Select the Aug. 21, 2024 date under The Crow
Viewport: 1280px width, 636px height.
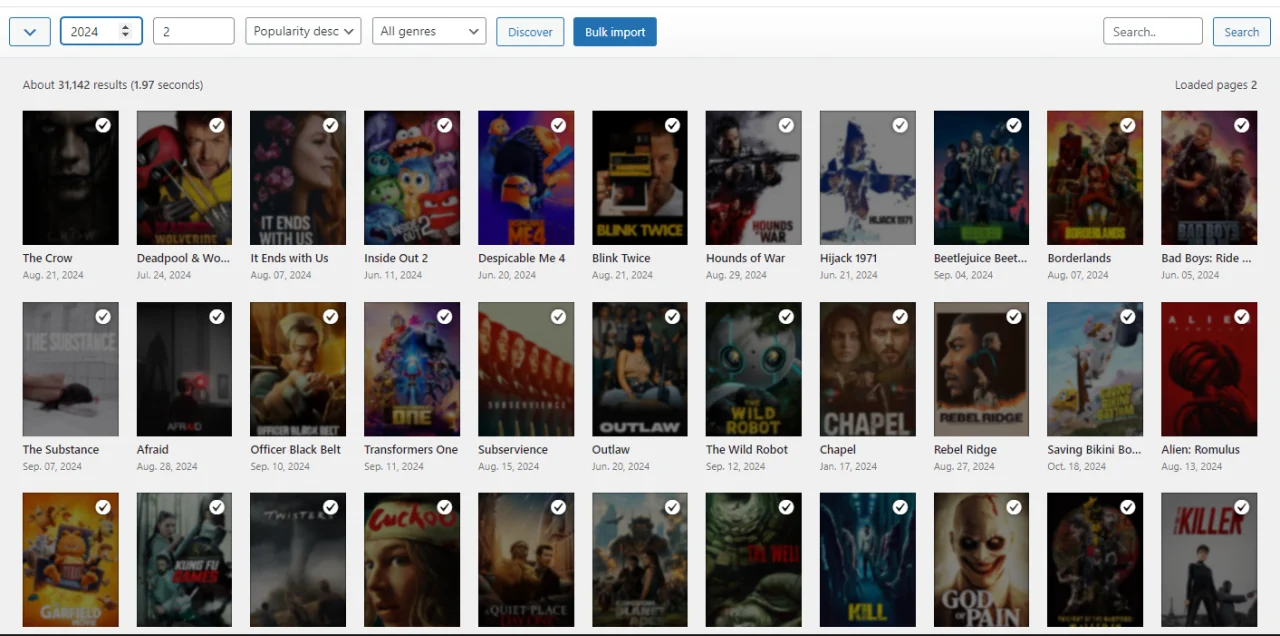[x=53, y=275]
